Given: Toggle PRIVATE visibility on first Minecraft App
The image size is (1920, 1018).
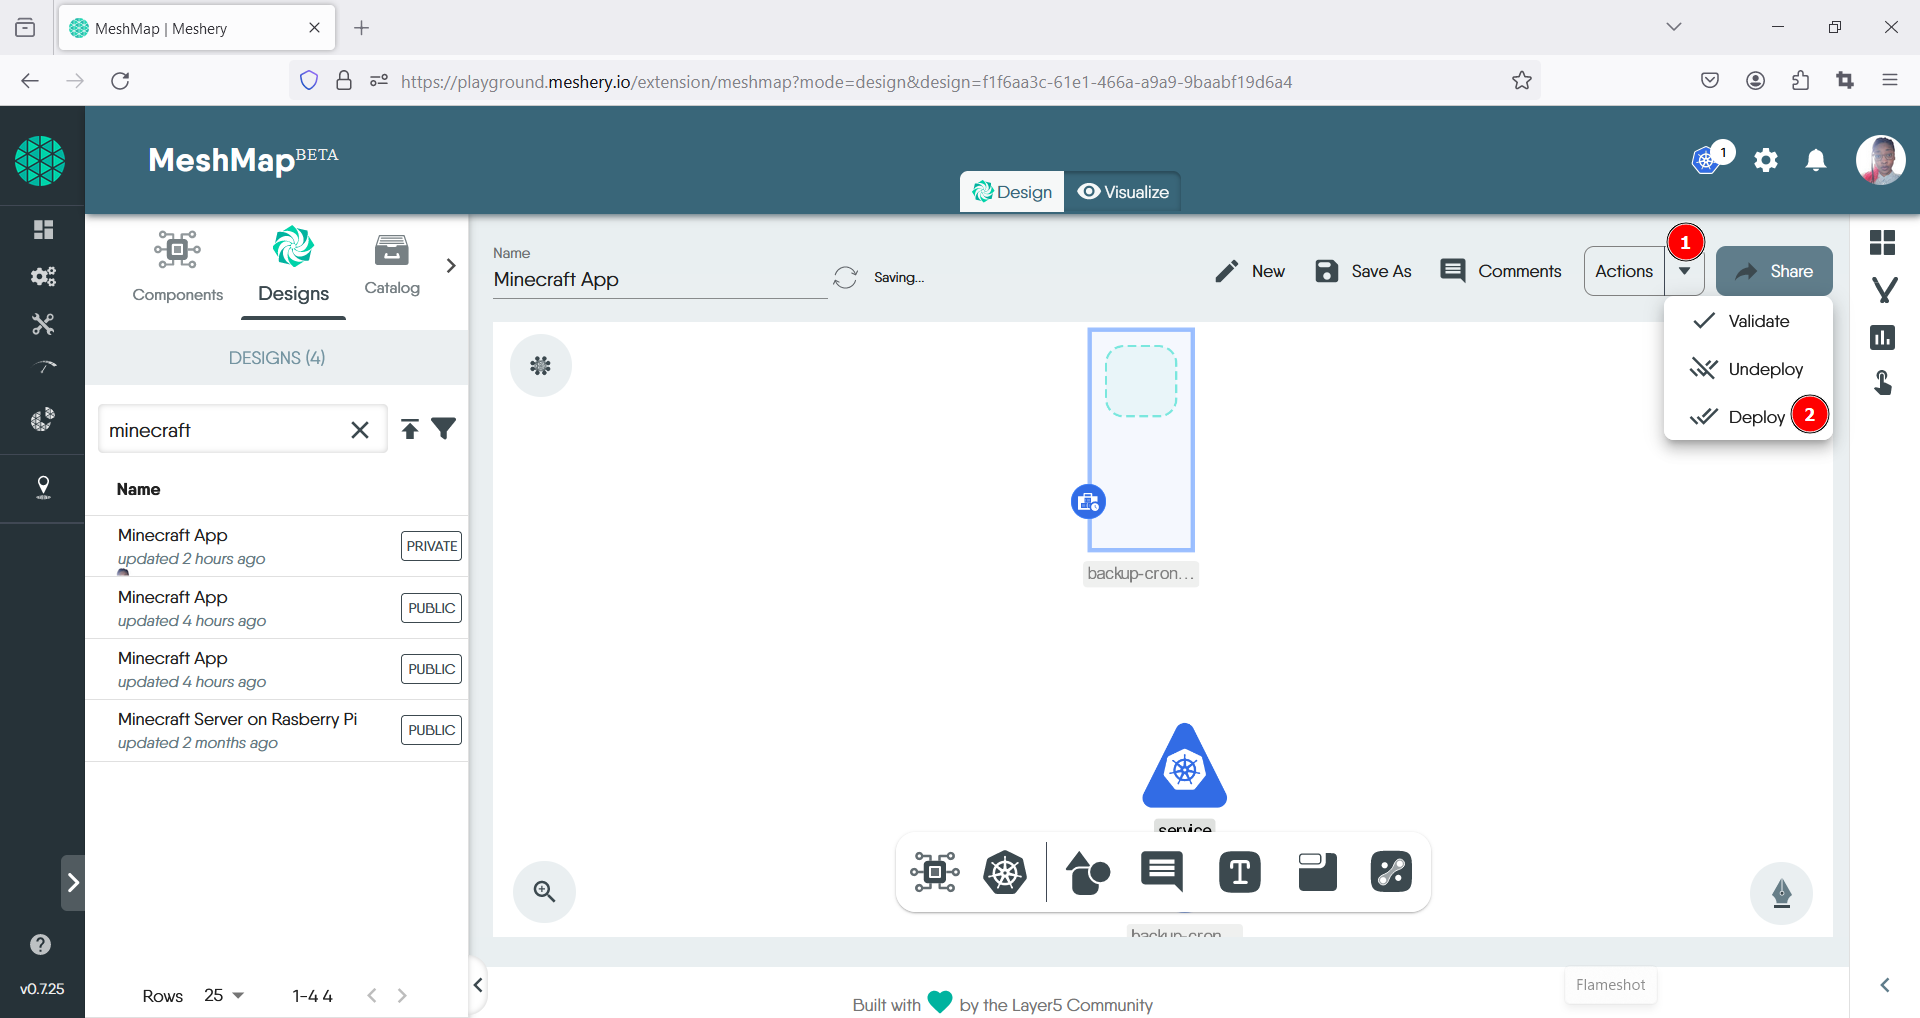Looking at the screenshot, I should 431,546.
